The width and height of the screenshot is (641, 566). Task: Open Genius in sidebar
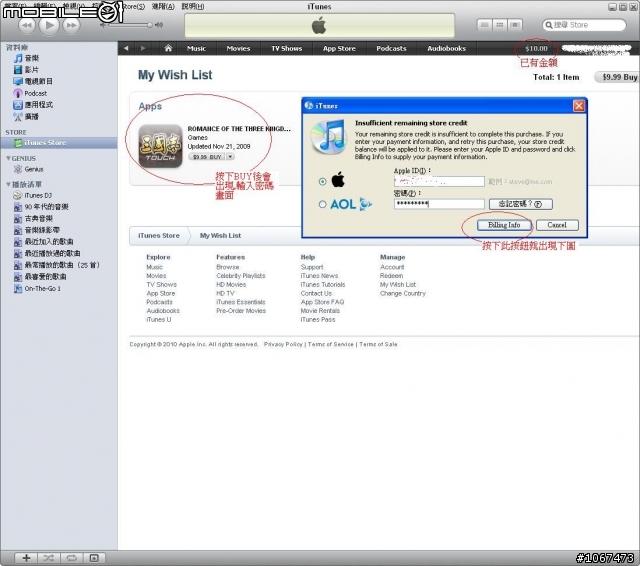(x=29, y=169)
